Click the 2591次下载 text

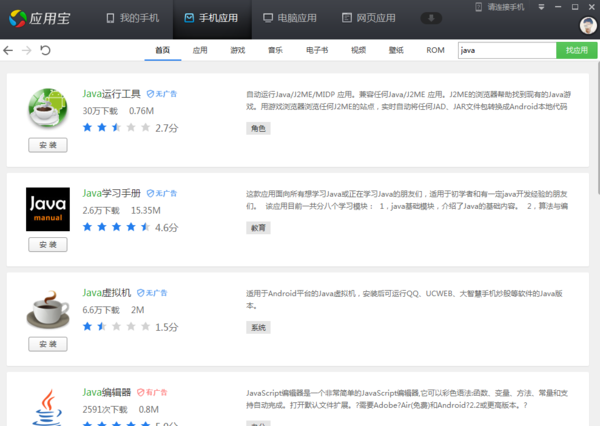pyautogui.click(x=105, y=410)
